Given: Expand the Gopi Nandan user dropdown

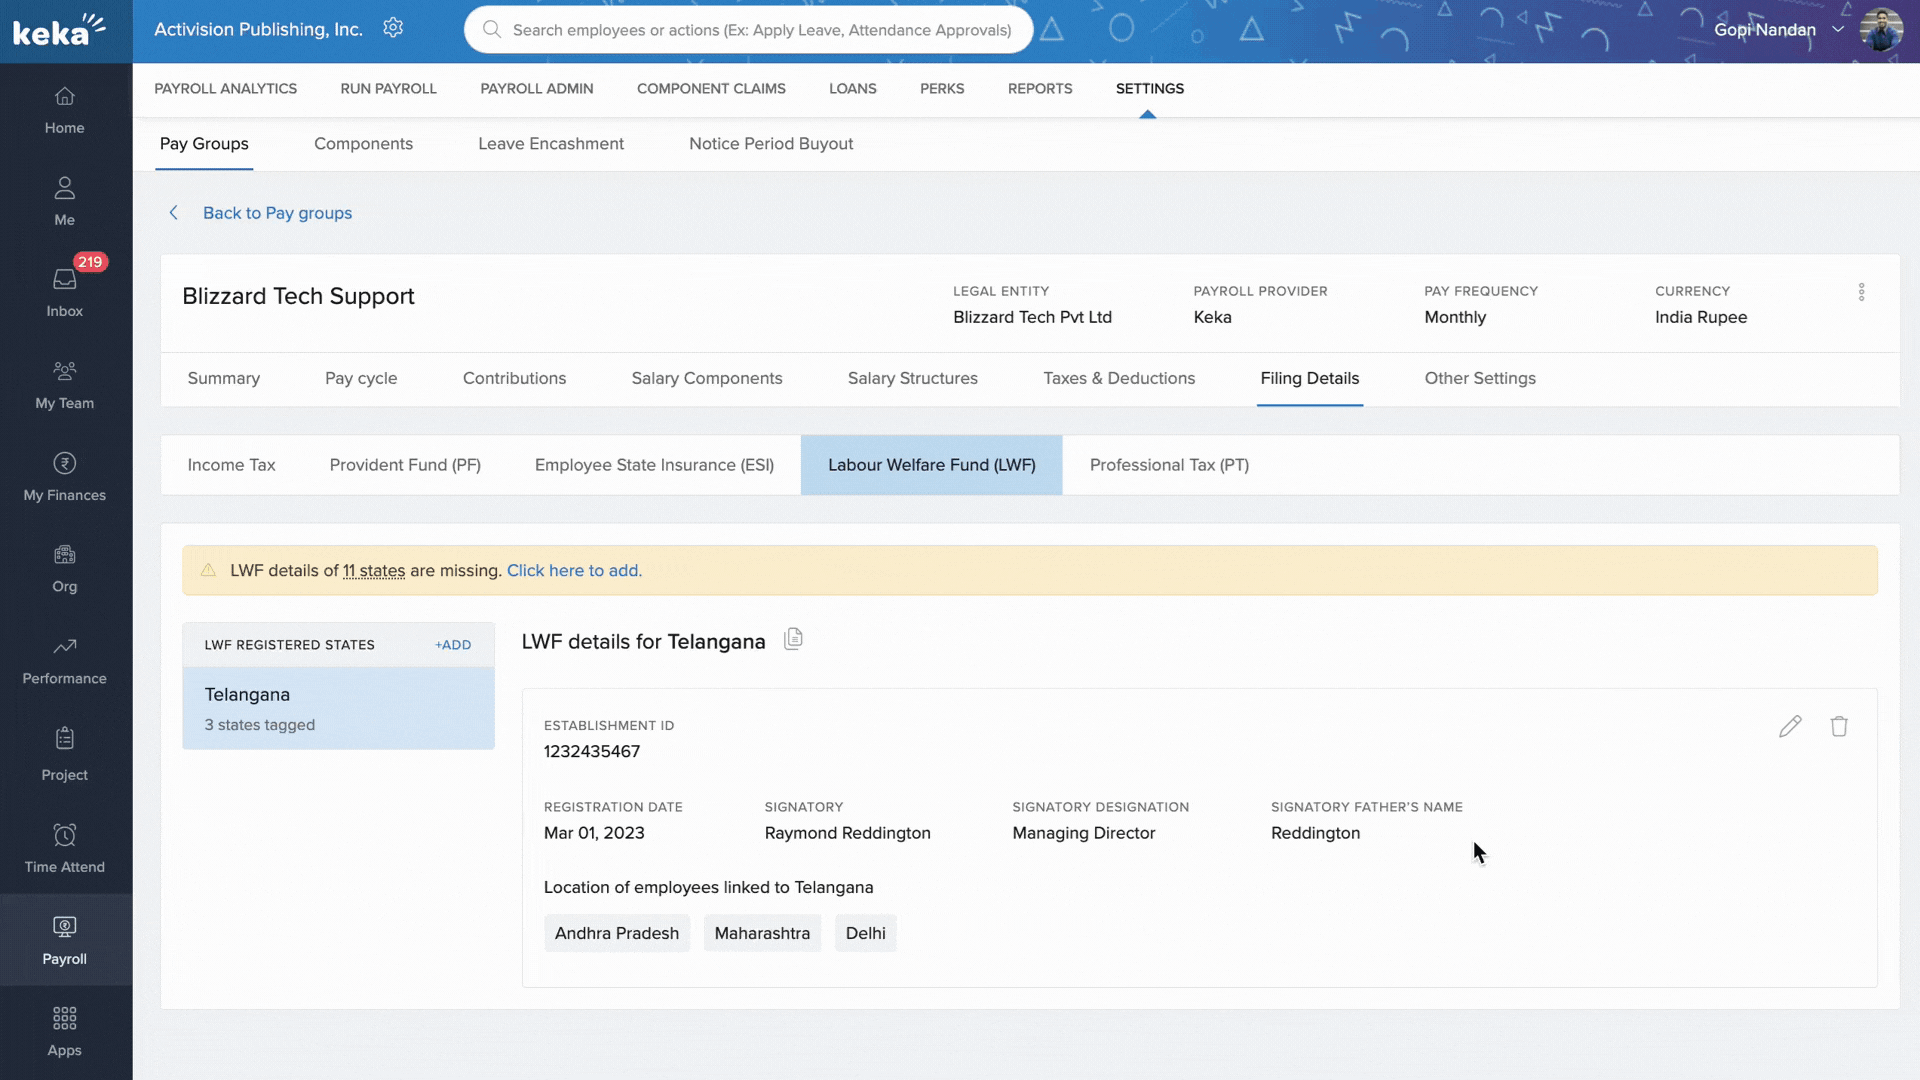Looking at the screenshot, I should 1838,29.
